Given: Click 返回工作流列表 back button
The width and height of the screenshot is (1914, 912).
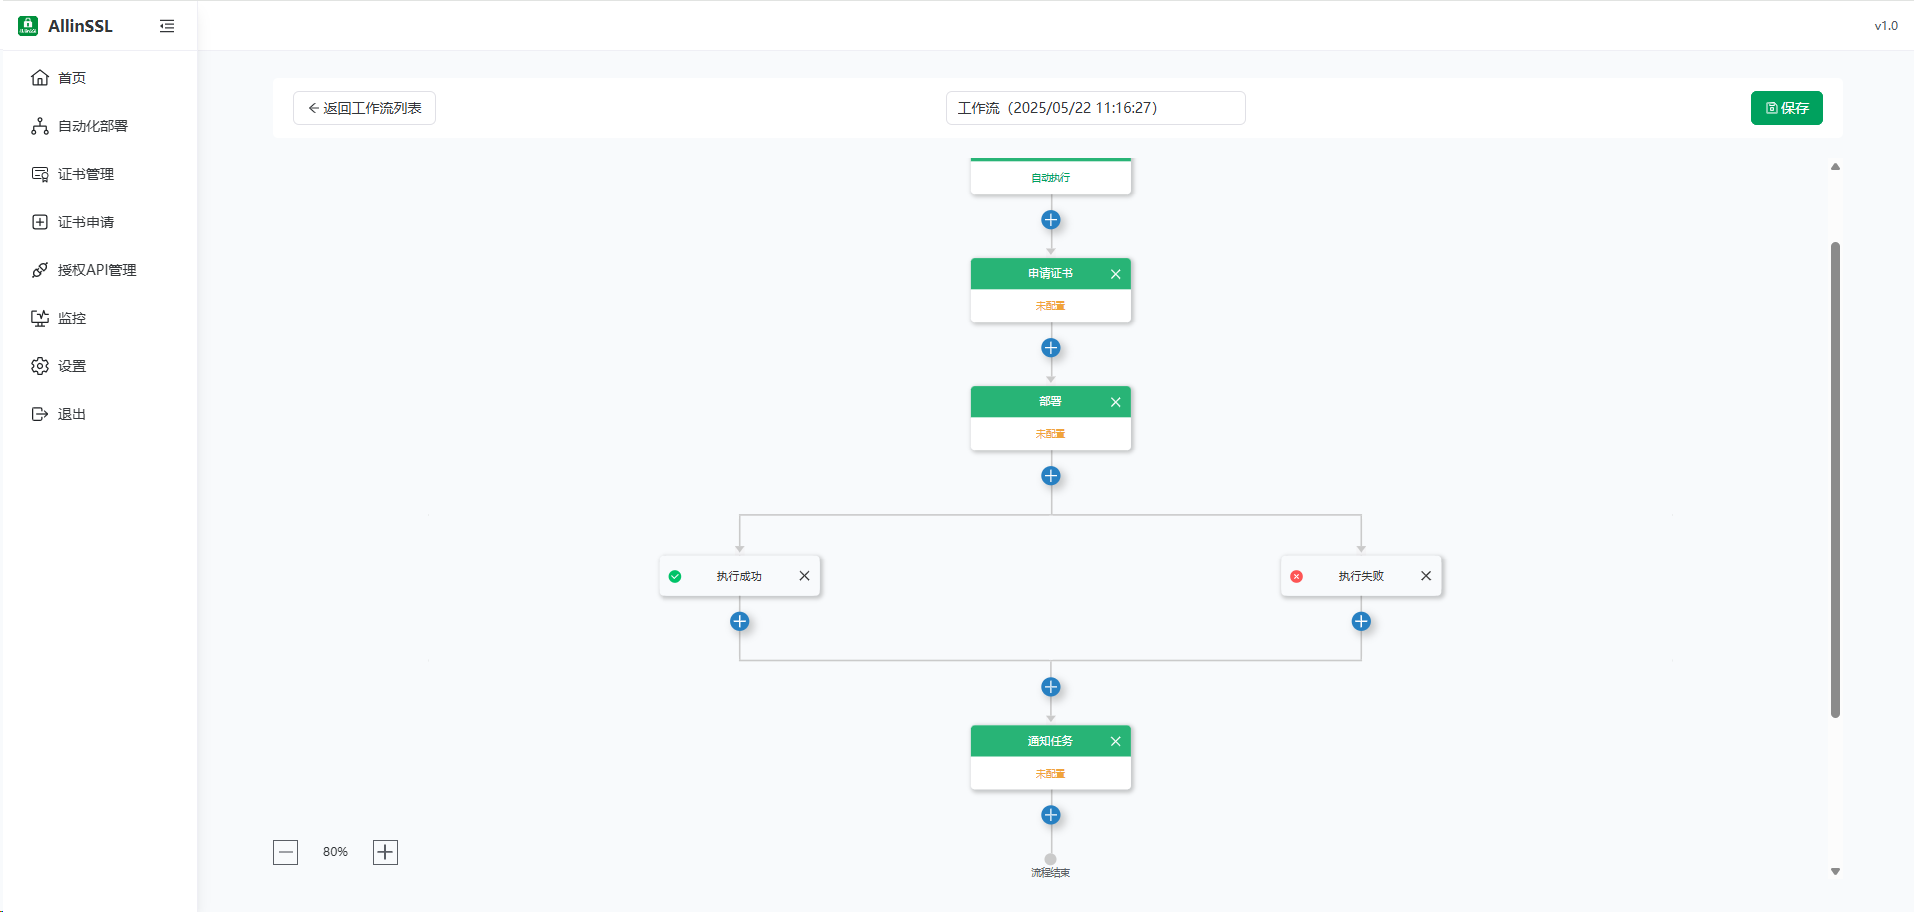Looking at the screenshot, I should tap(364, 108).
